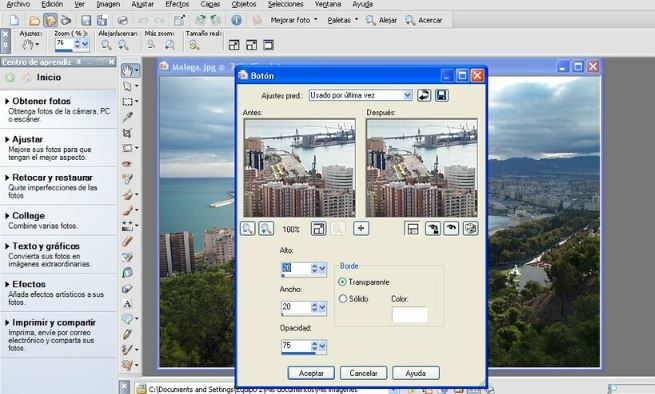Open the Zoom percent dropdown arrow
655x394 pixels.
(x=85, y=44)
